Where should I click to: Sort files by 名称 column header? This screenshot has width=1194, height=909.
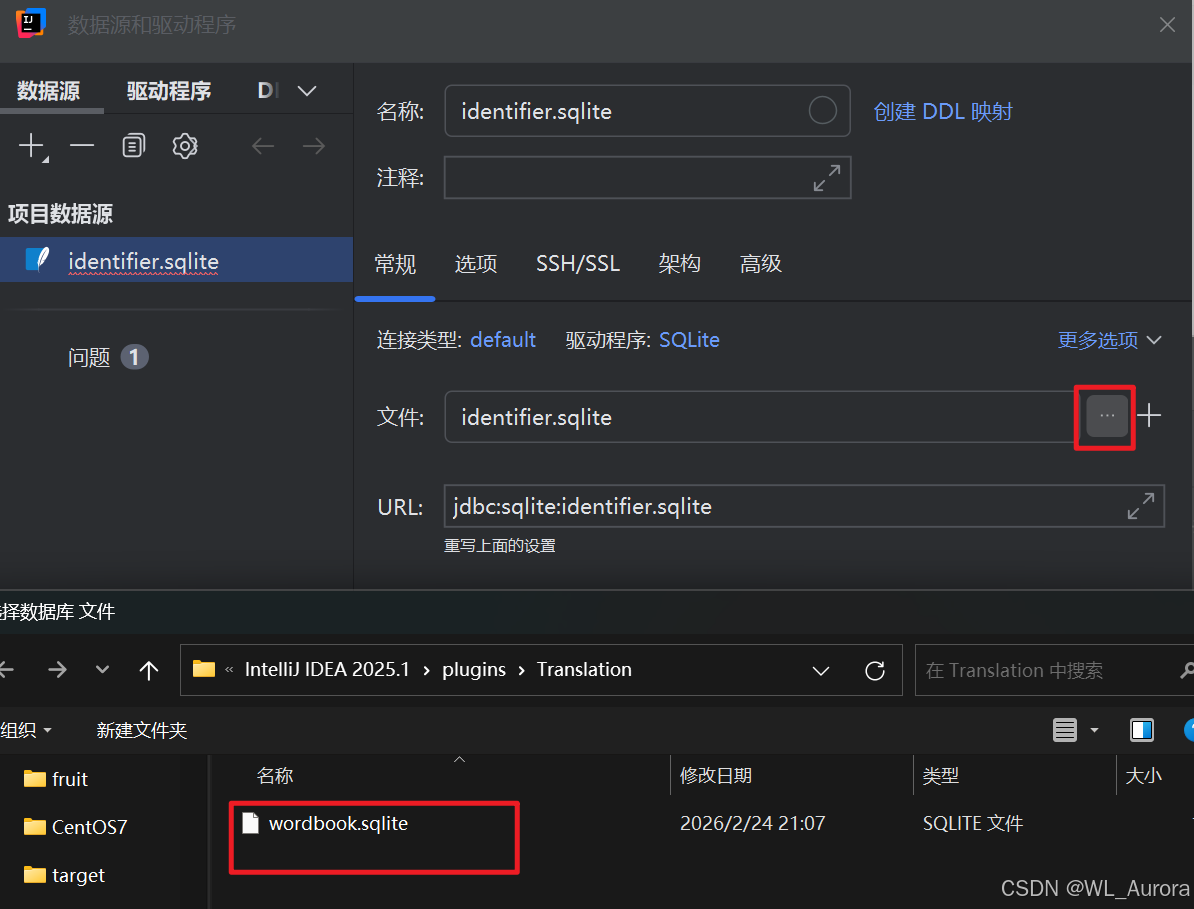coord(275,775)
